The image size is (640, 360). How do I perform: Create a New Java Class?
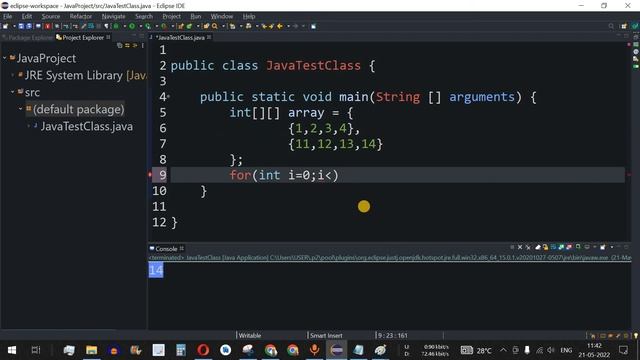(189, 26)
